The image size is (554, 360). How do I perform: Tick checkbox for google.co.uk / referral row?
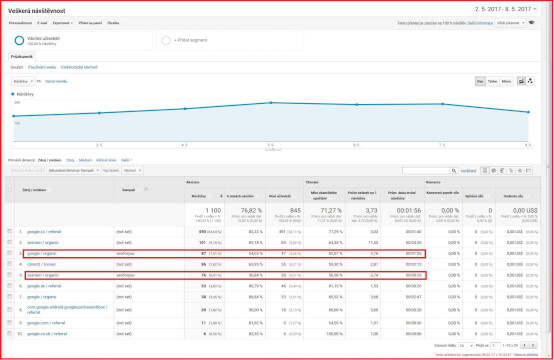(10, 333)
